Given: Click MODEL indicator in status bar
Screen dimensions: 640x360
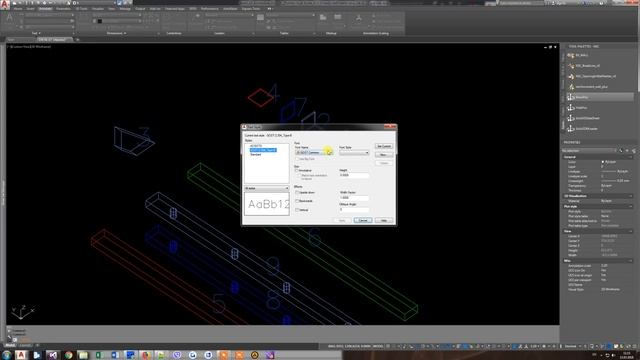Looking at the screenshot, I should pyautogui.click(x=378, y=346).
